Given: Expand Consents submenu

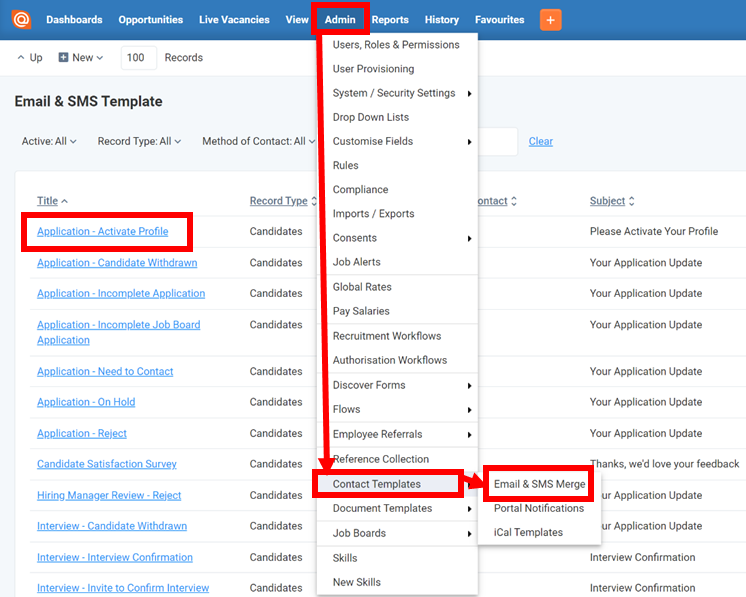Looking at the screenshot, I should point(469,238).
